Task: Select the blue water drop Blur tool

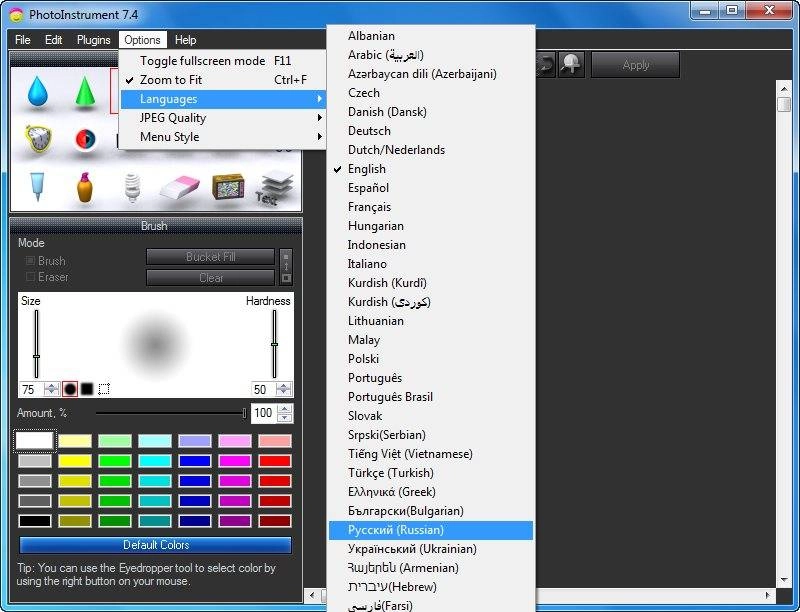Action: [38, 92]
